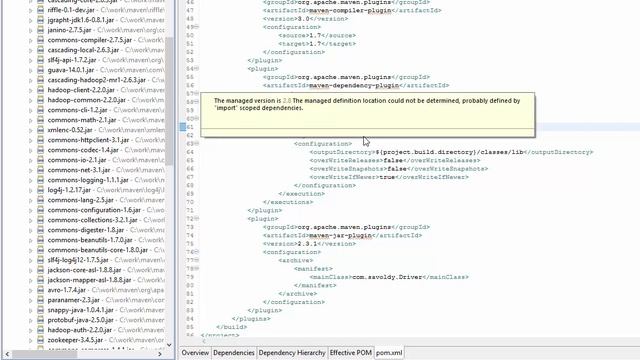Click the maven-dependency-plugin artifactId text
The width and height of the screenshot is (640, 360).
pyautogui.click(x=354, y=85)
